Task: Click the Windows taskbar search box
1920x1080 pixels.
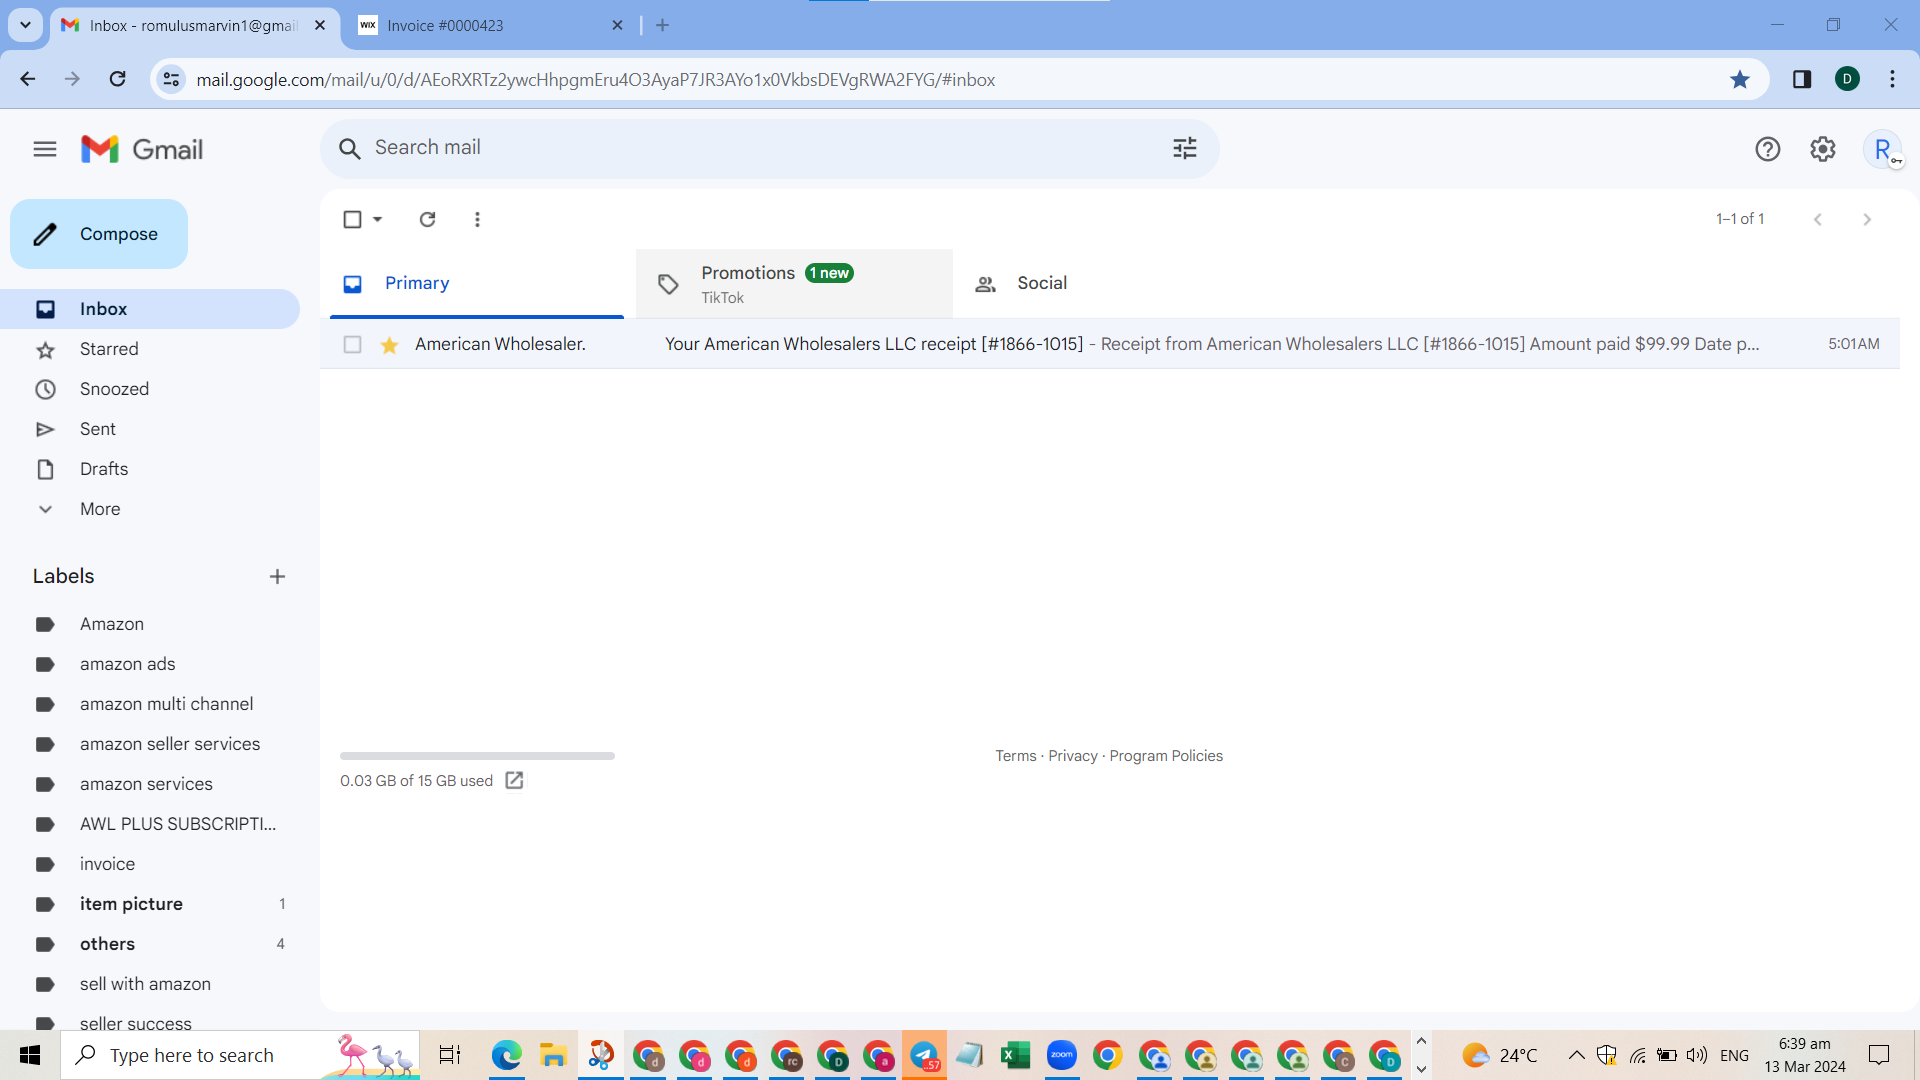Action: click(x=240, y=1055)
